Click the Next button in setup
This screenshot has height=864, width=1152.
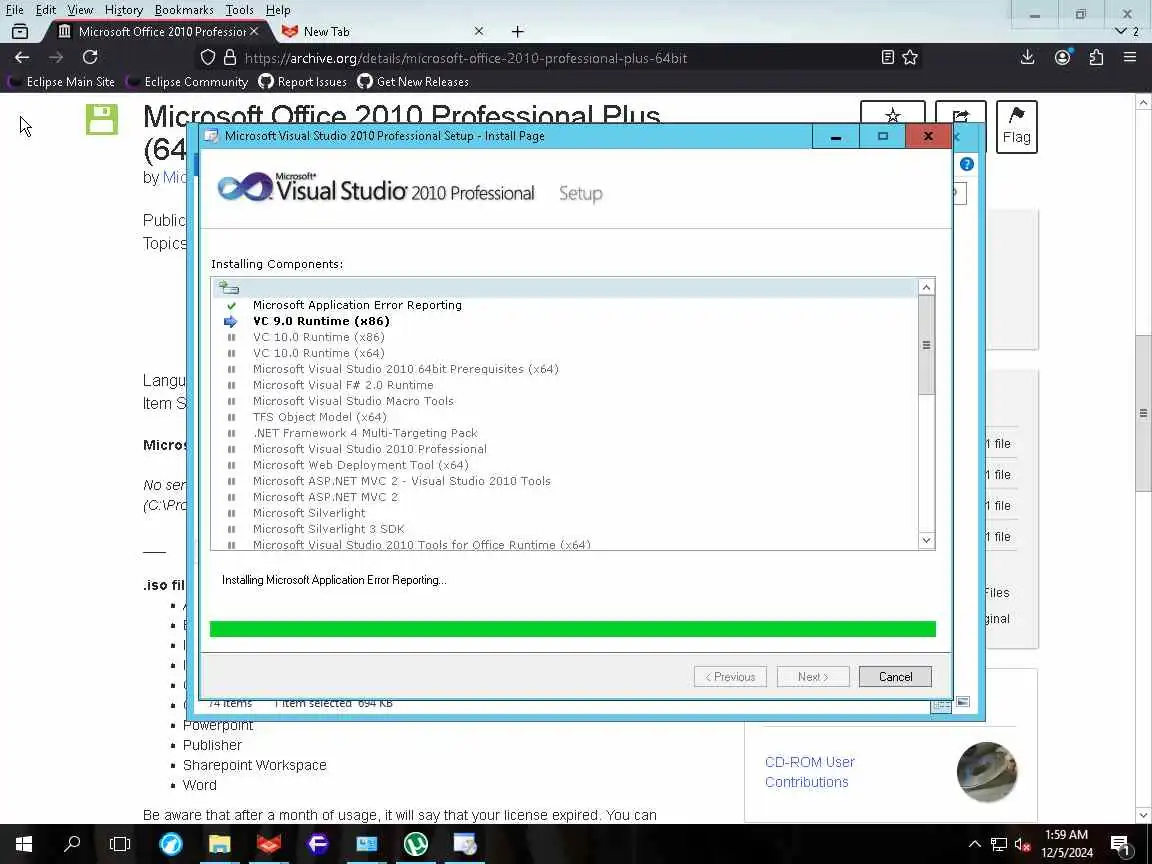pyautogui.click(x=813, y=677)
